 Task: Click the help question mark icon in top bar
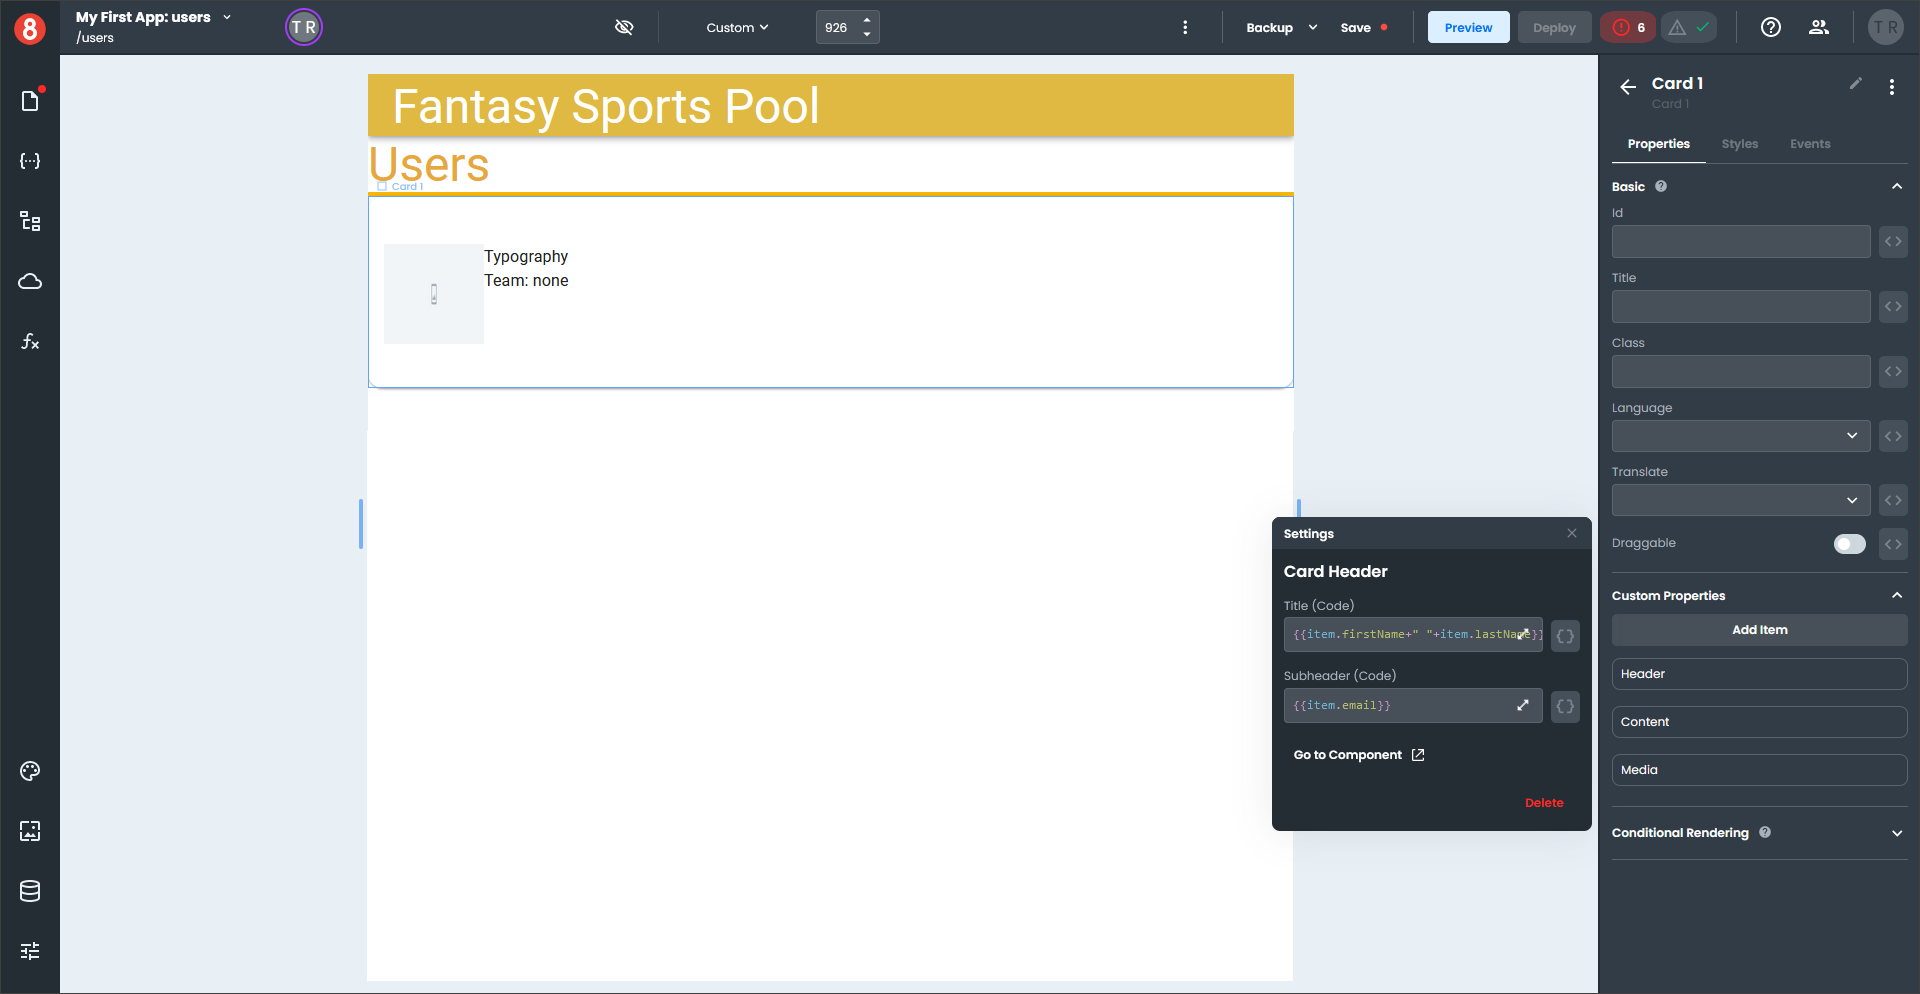coord(1771,28)
